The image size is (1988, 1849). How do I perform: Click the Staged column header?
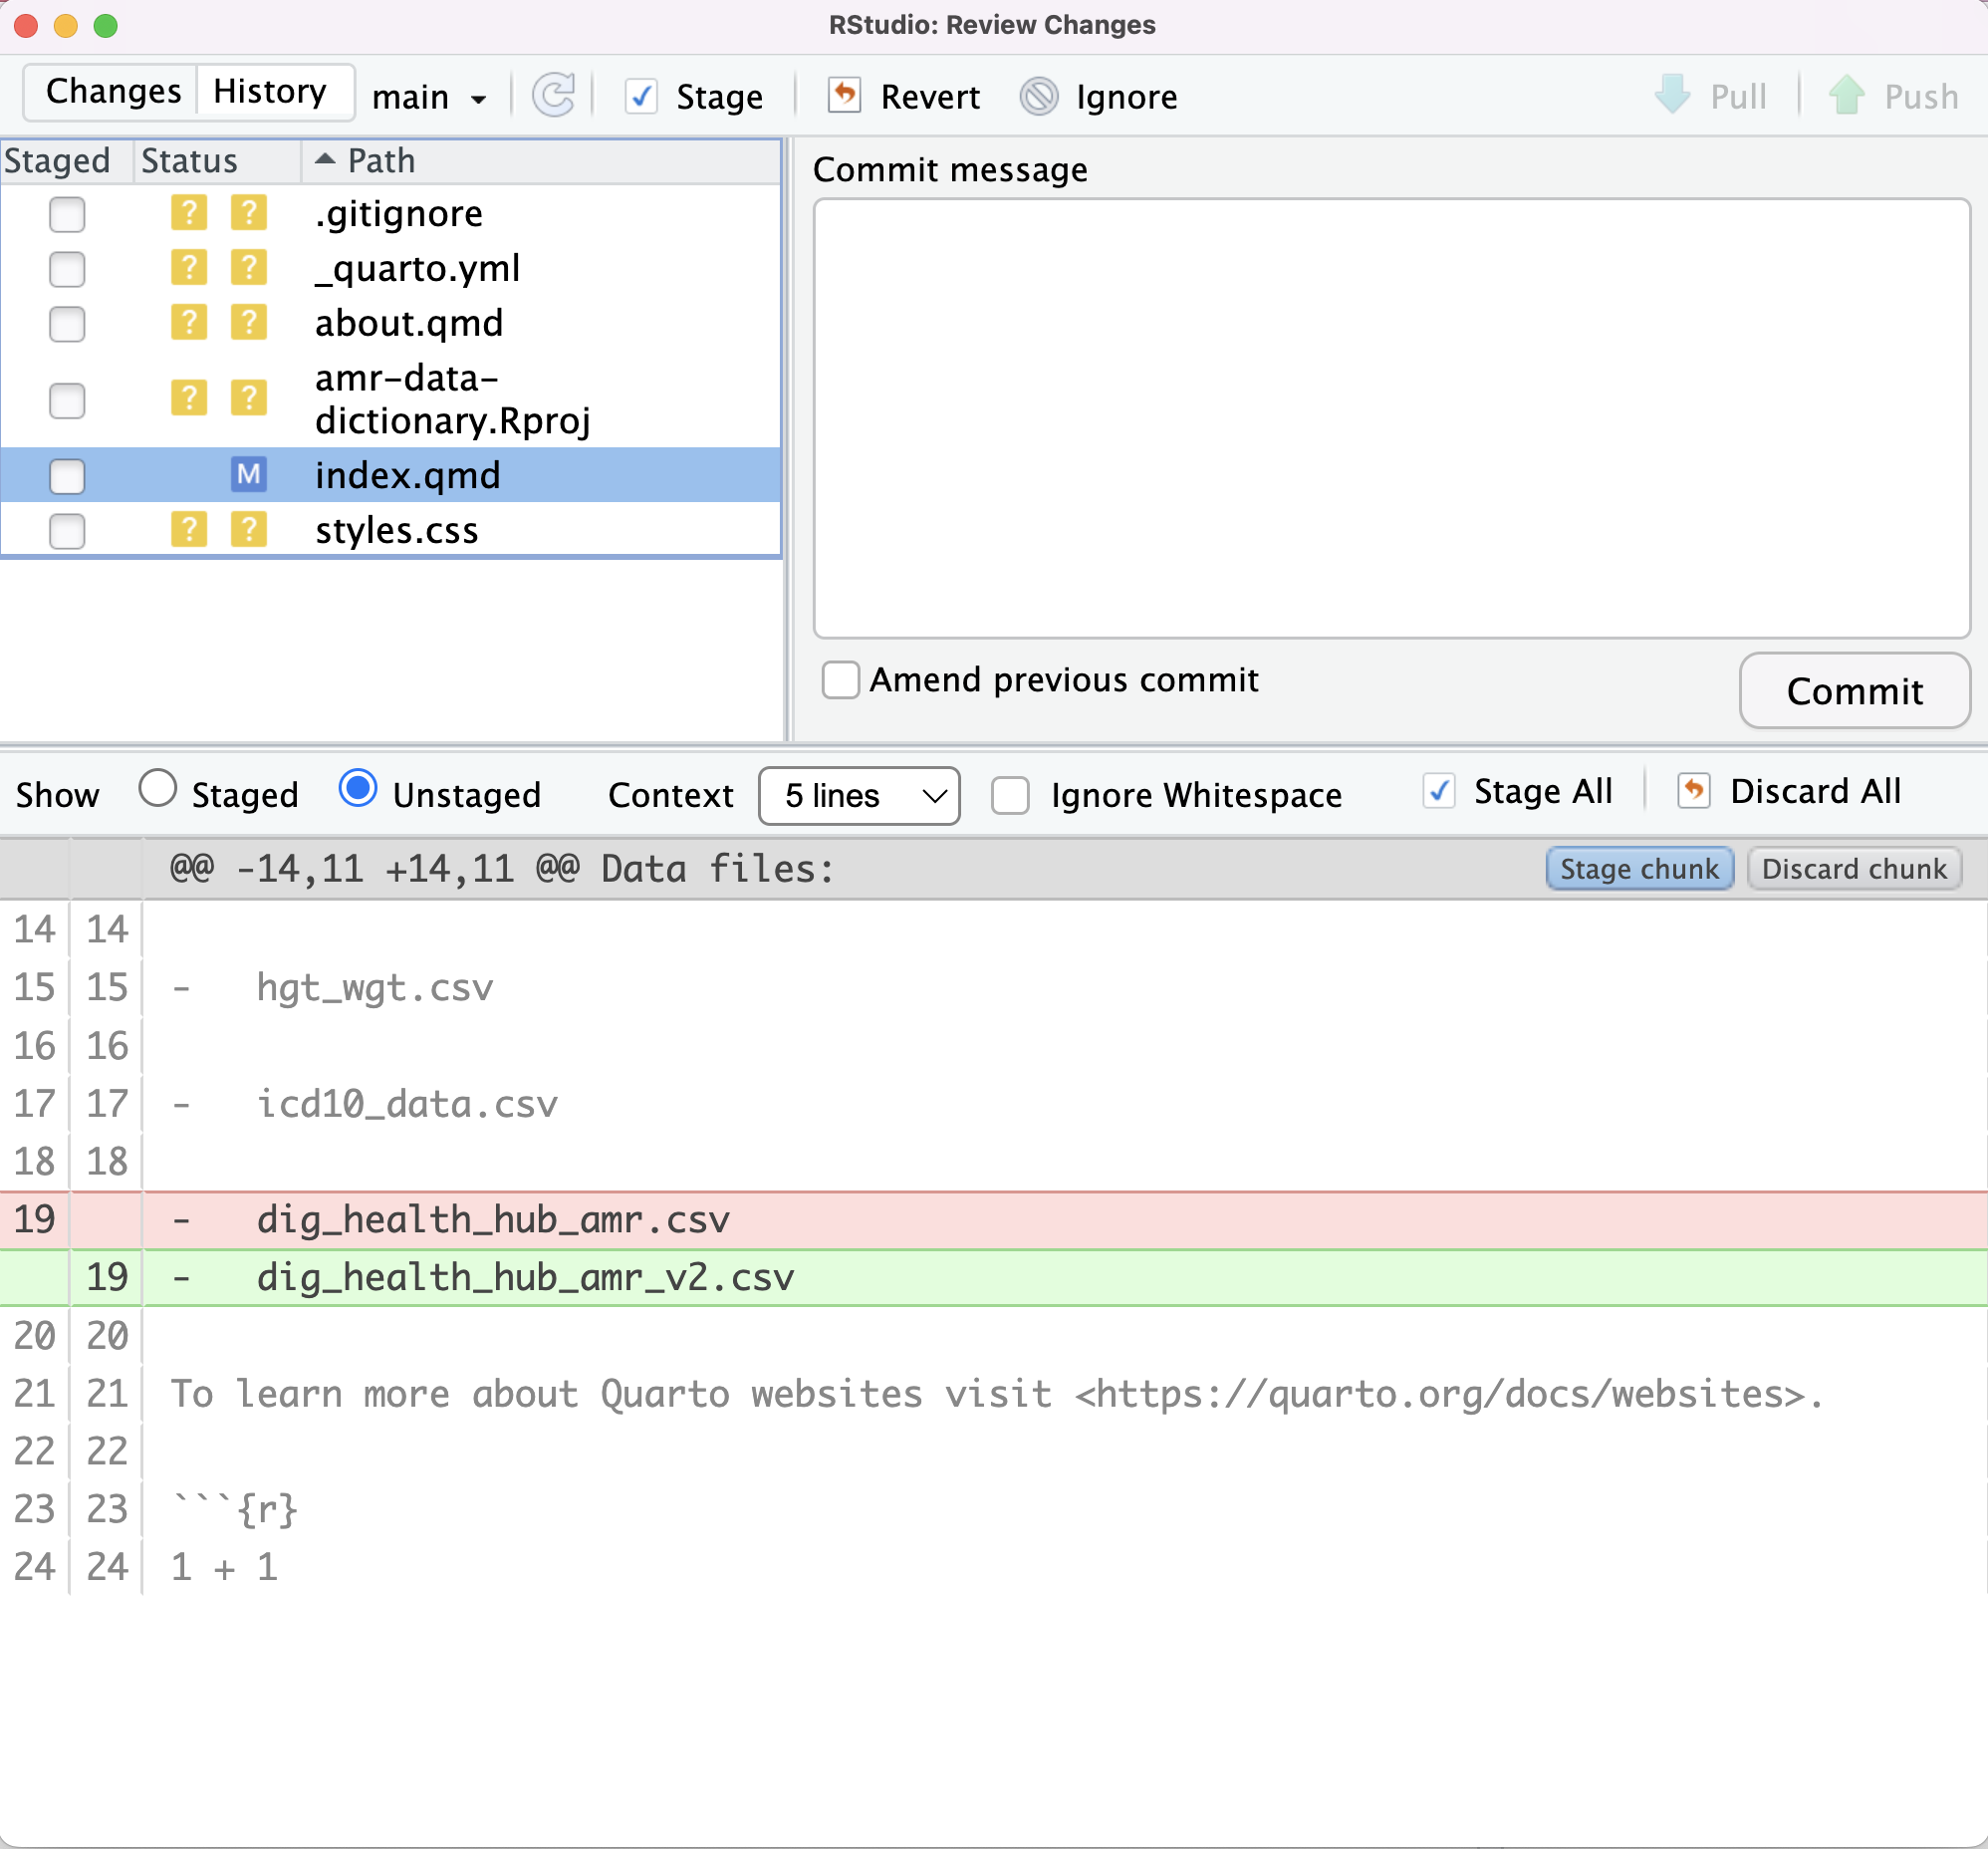66,160
